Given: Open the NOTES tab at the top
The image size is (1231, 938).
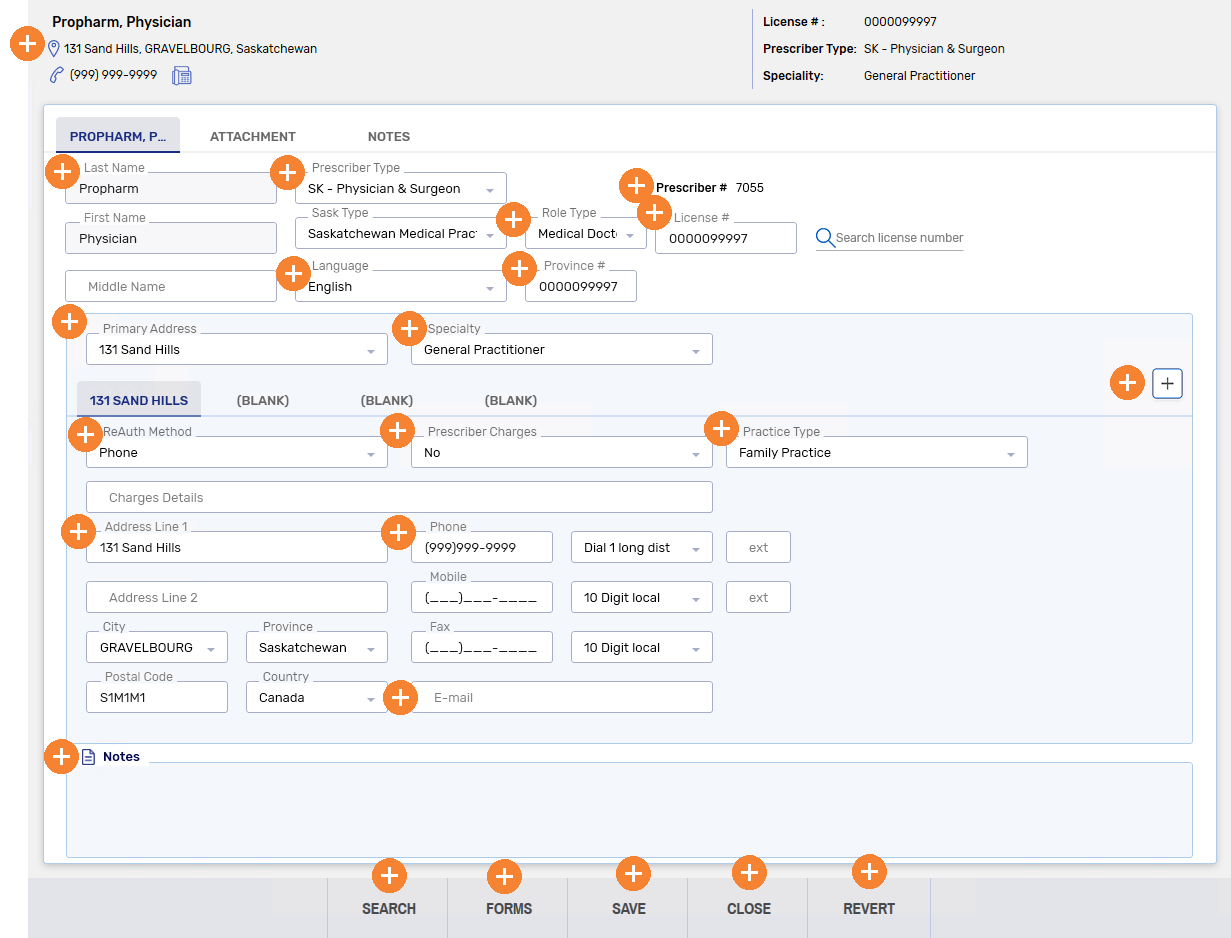Looking at the screenshot, I should (389, 137).
